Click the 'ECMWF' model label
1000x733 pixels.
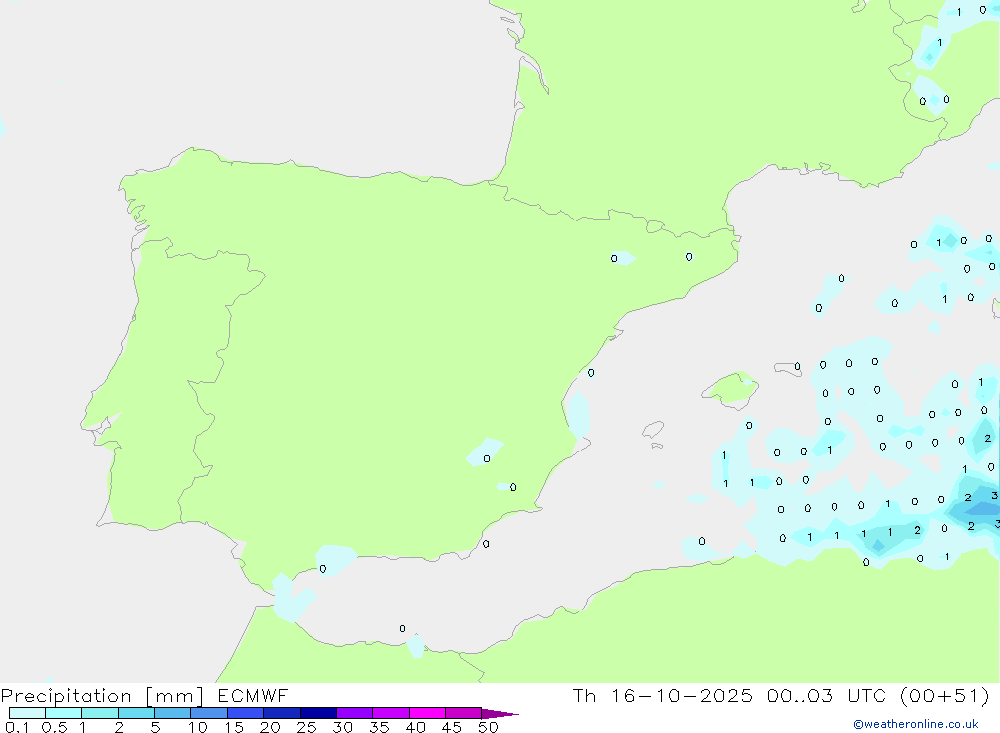click(253, 695)
